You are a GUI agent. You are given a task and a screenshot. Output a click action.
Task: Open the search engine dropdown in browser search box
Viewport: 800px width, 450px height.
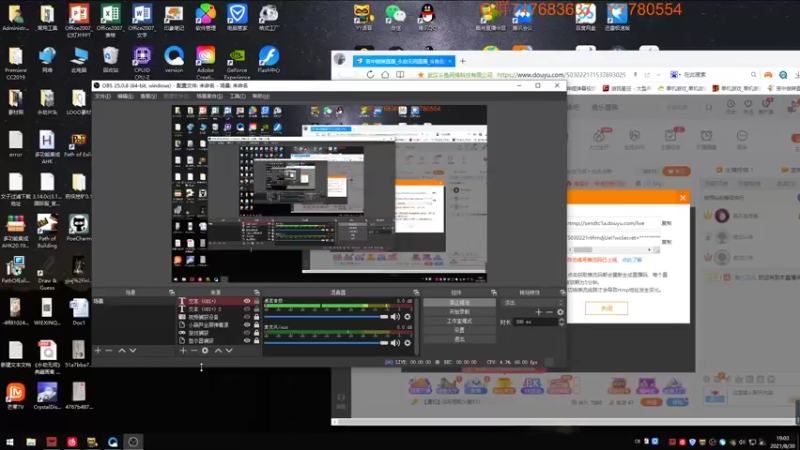click(x=676, y=74)
